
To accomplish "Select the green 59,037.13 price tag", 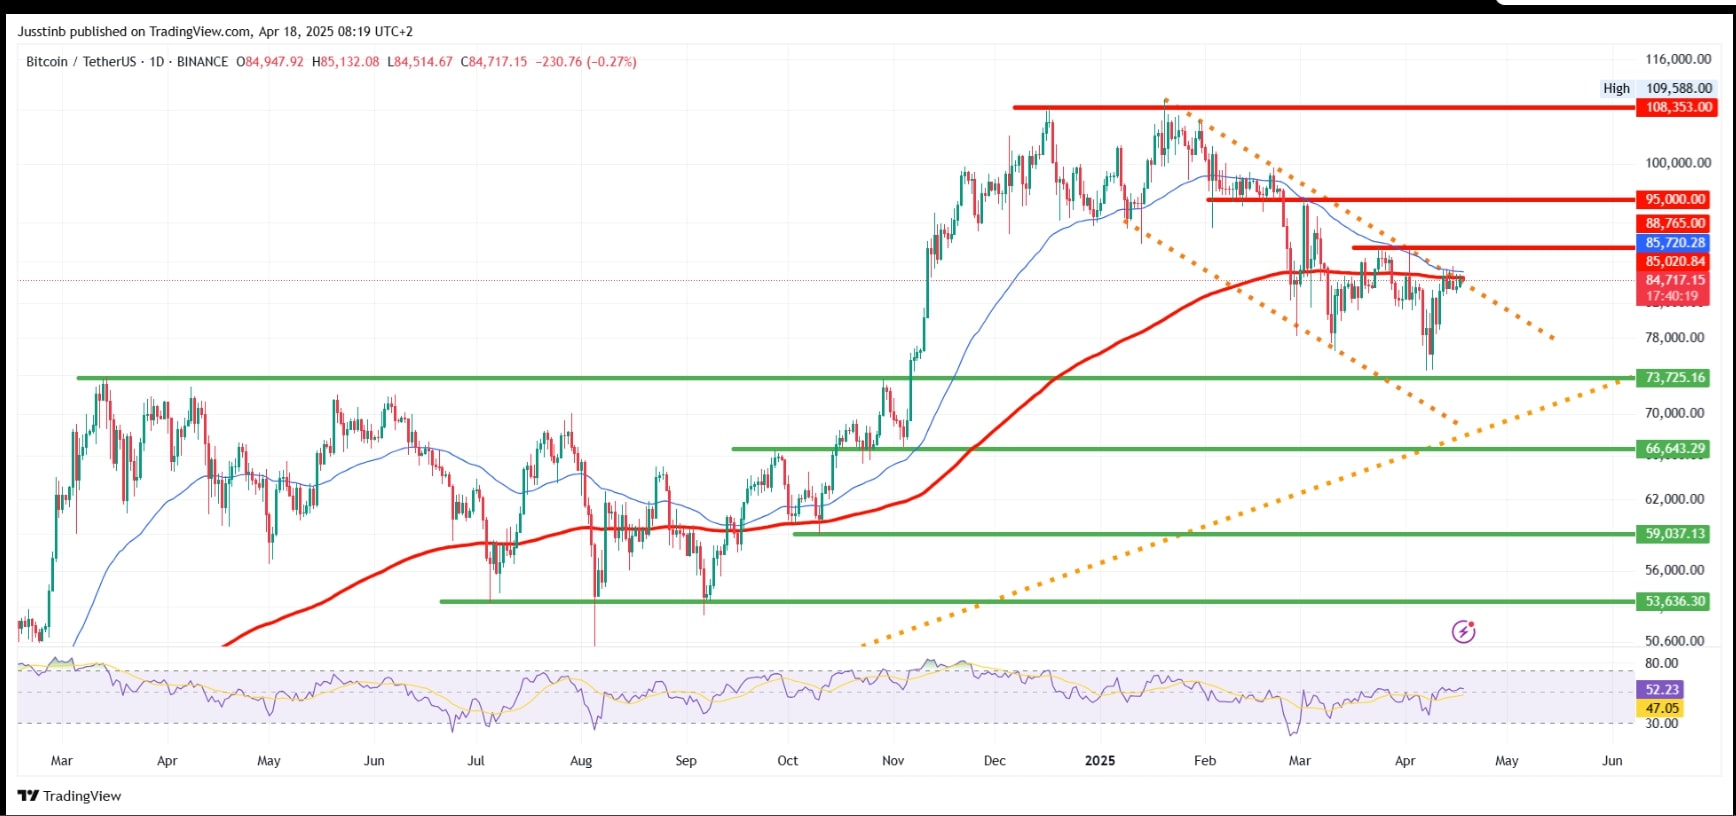I will (x=1674, y=534).
